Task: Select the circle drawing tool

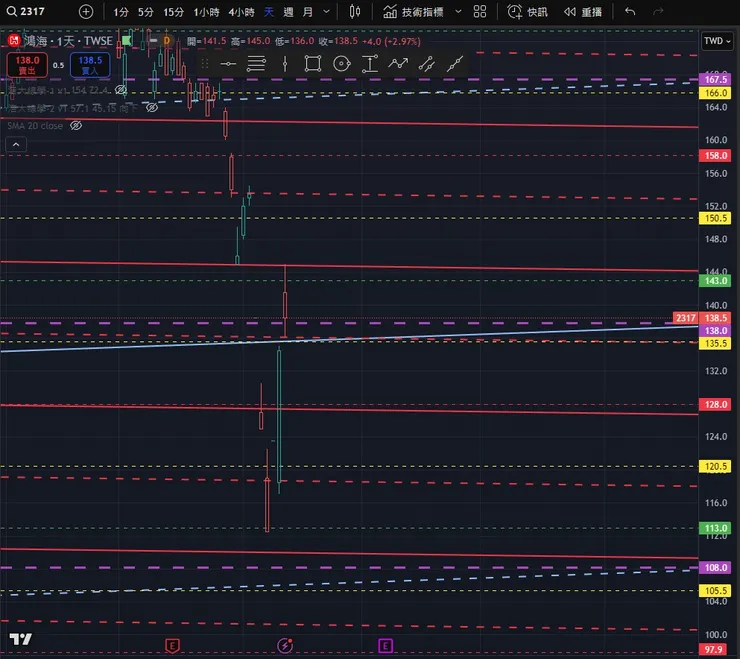Action: point(342,64)
